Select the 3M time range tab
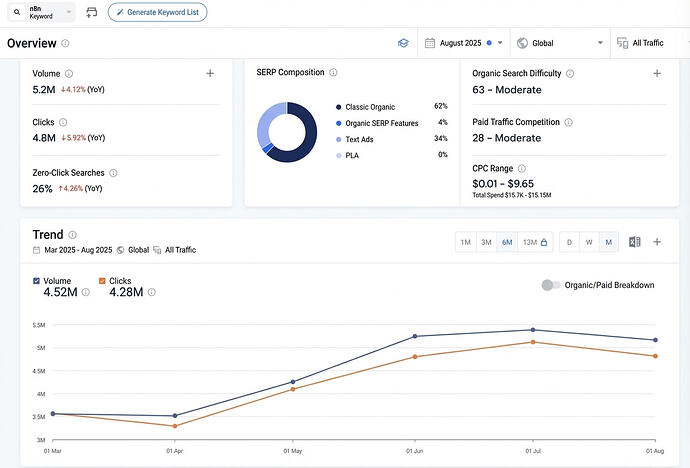 click(x=485, y=242)
